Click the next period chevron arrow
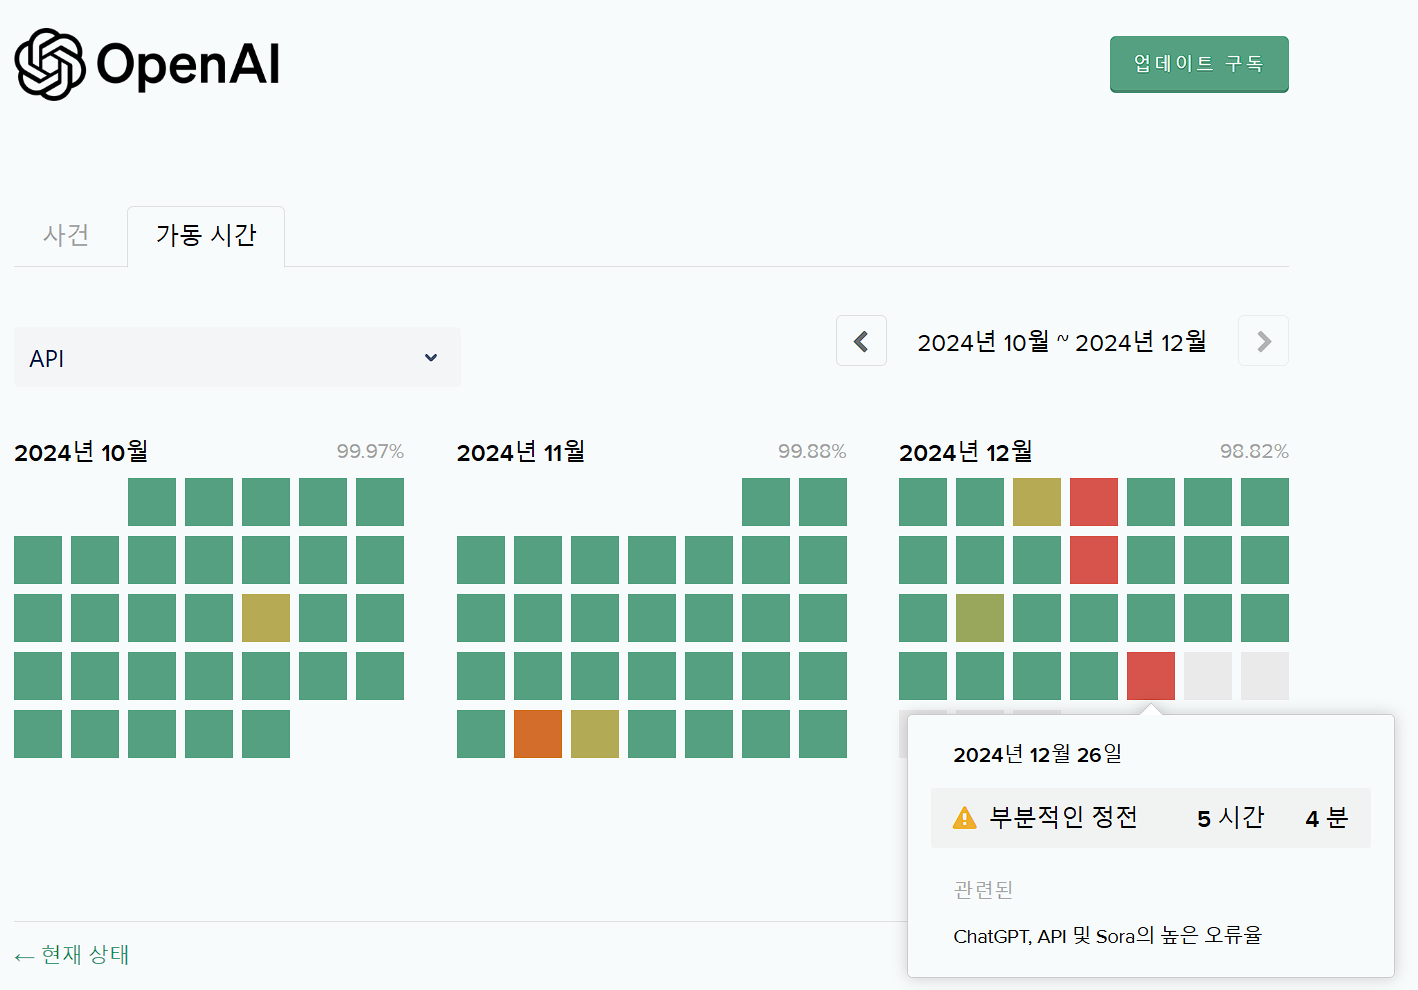The image size is (1418, 990). pyautogui.click(x=1263, y=340)
